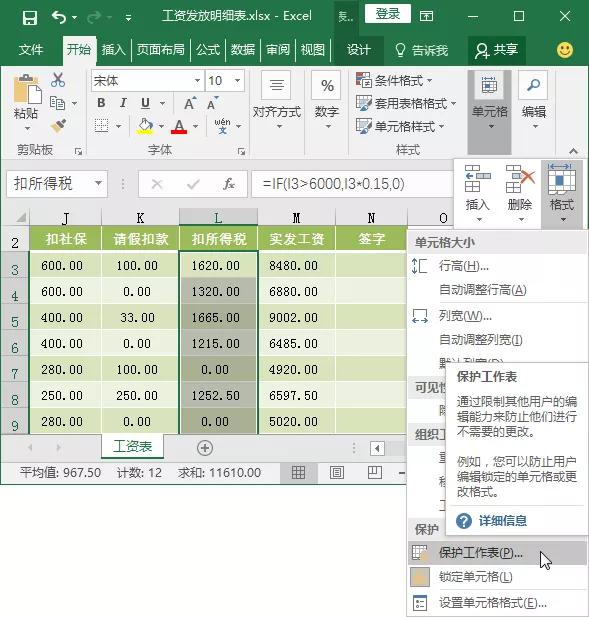The width and height of the screenshot is (589, 617).
Task: Choose 自动调整列宽(I)
Action: [x=497, y=339]
